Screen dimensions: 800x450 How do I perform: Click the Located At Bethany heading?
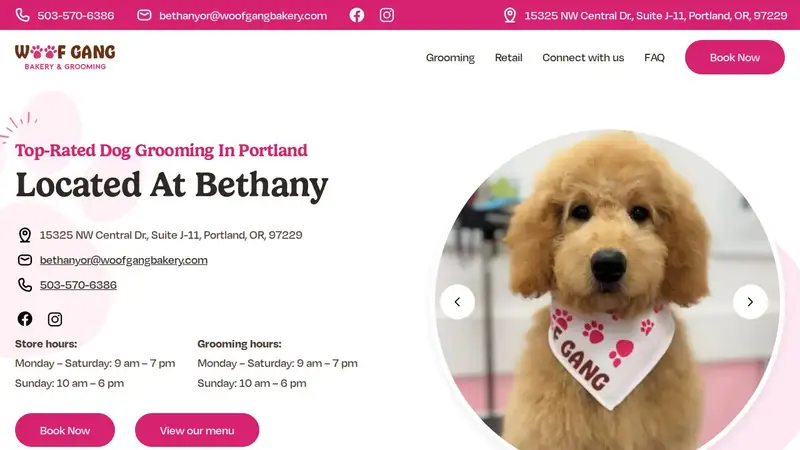[172, 185]
